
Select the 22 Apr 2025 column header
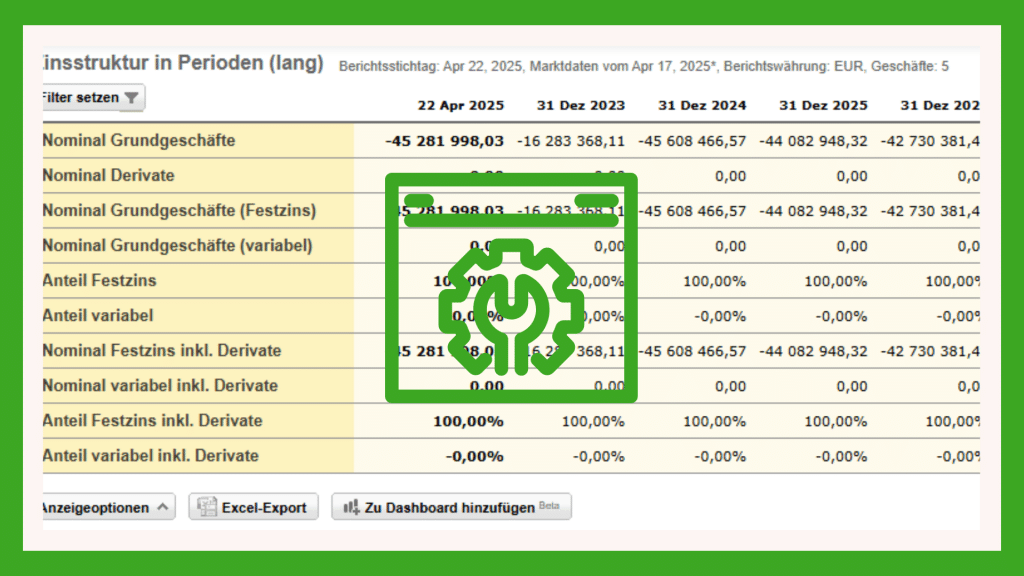click(x=461, y=105)
